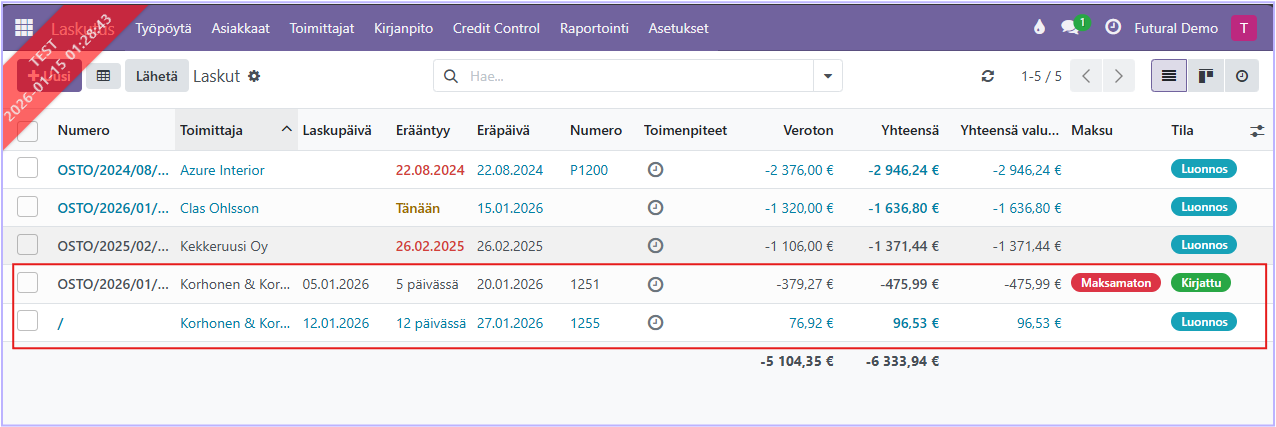This screenshot has width=1276, height=427.
Task: Open the activities clock icon in navbar
Action: tap(1112, 28)
